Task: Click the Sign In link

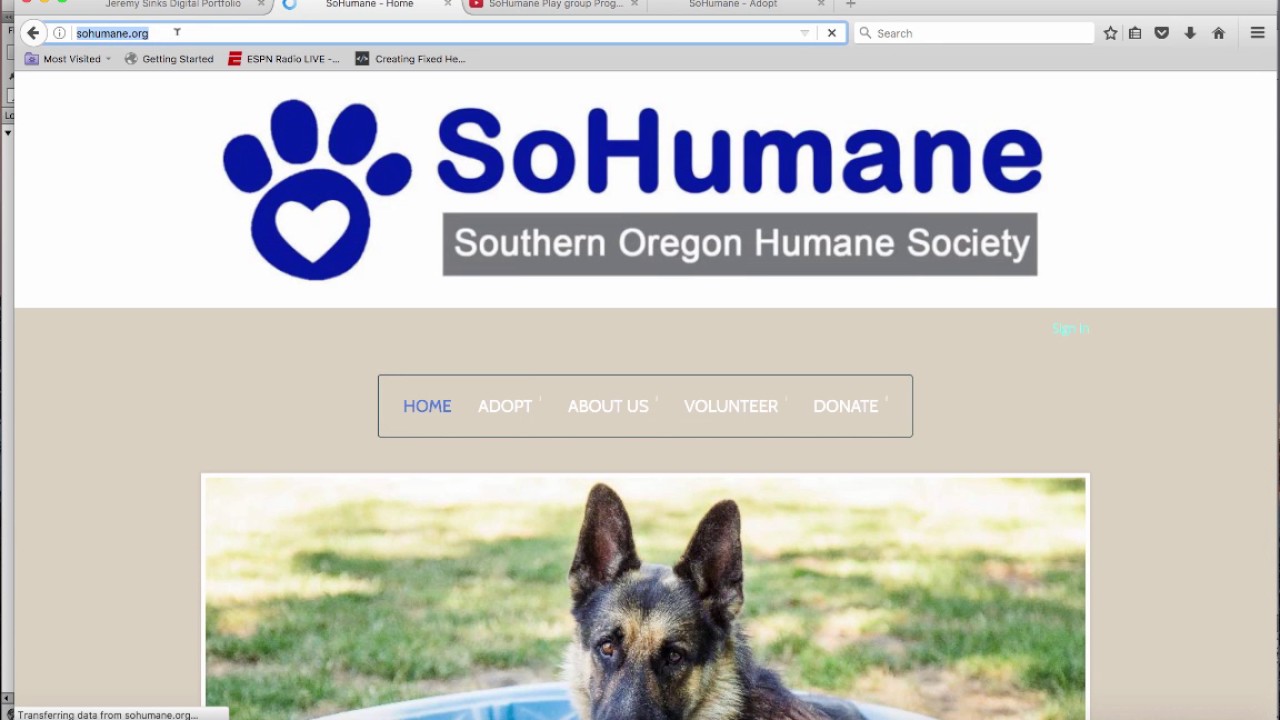Action: pos(1070,329)
